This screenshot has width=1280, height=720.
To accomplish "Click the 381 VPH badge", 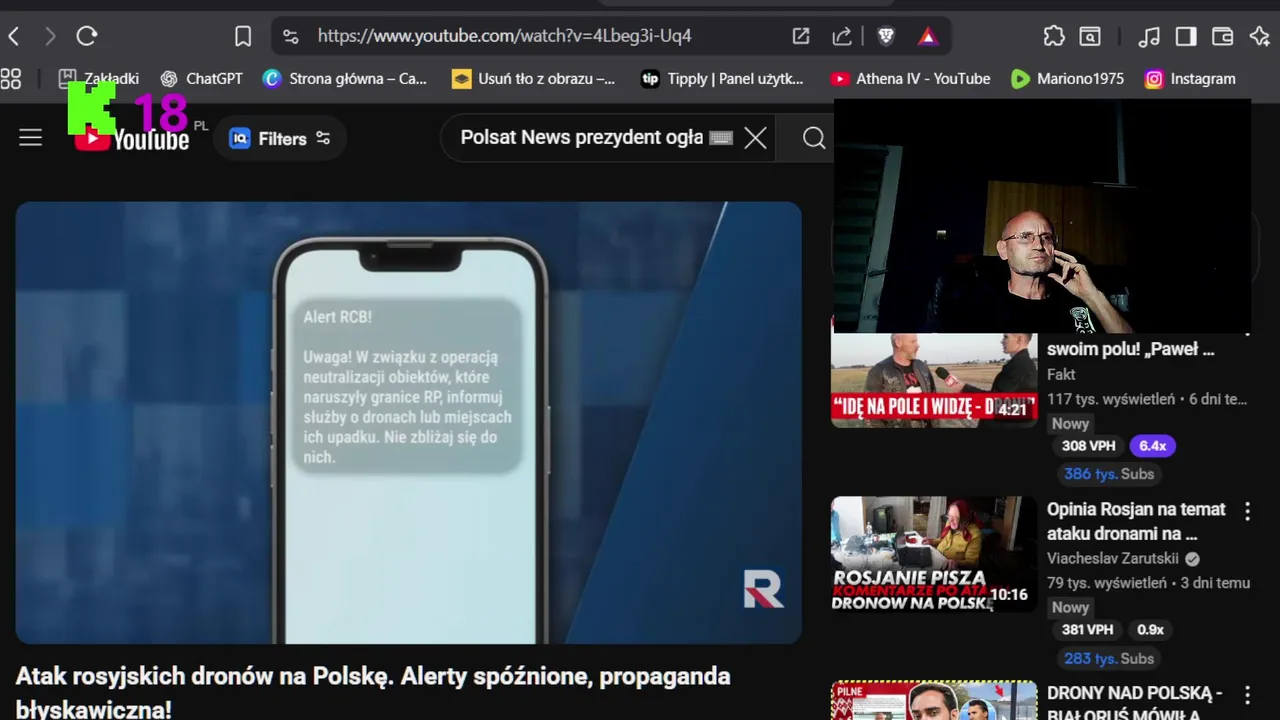I will [1088, 630].
